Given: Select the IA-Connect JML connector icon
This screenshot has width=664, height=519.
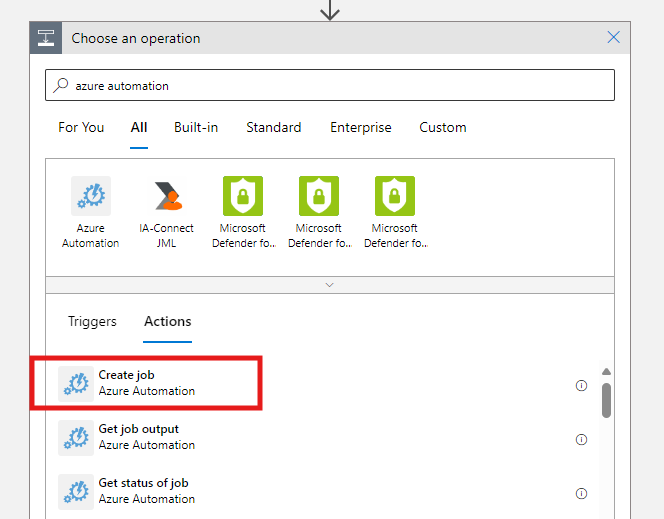Looking at the screenshot, I should (x=166, y=197).
